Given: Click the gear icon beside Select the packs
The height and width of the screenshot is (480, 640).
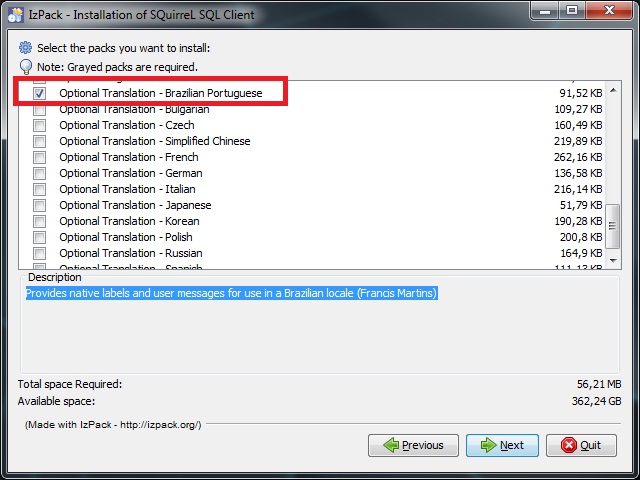Looking at the screenshot, I should point(25,48).
